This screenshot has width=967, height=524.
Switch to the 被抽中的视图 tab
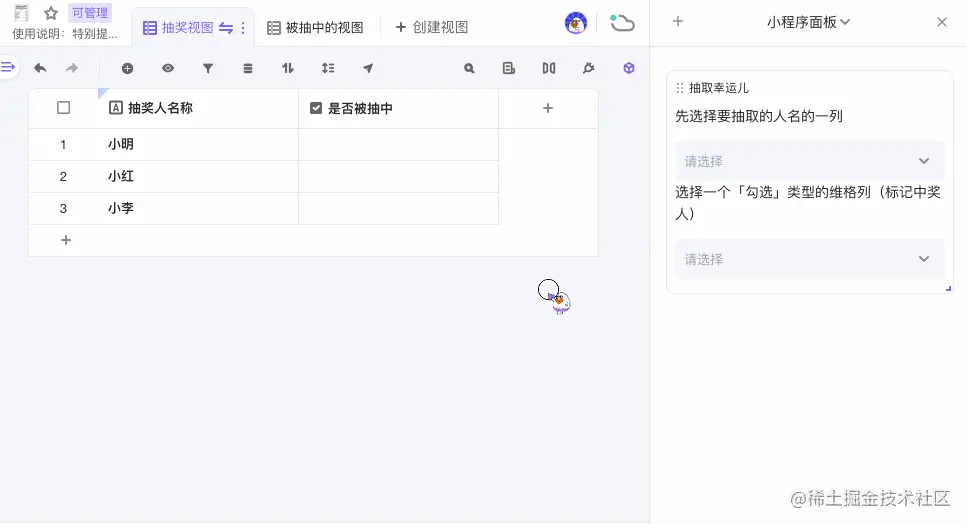coord(315,28)
